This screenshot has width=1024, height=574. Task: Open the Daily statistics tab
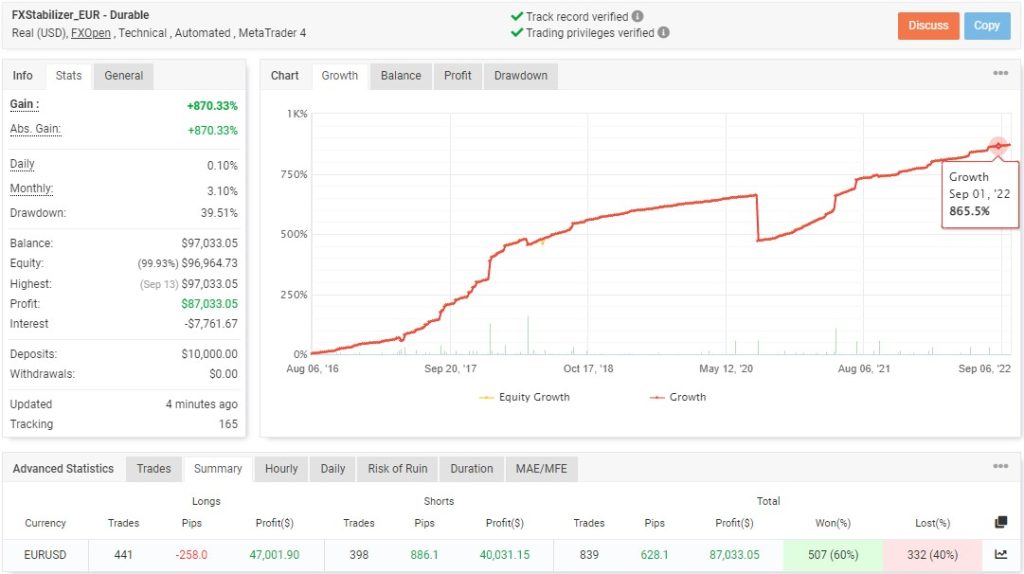point(332,469)
